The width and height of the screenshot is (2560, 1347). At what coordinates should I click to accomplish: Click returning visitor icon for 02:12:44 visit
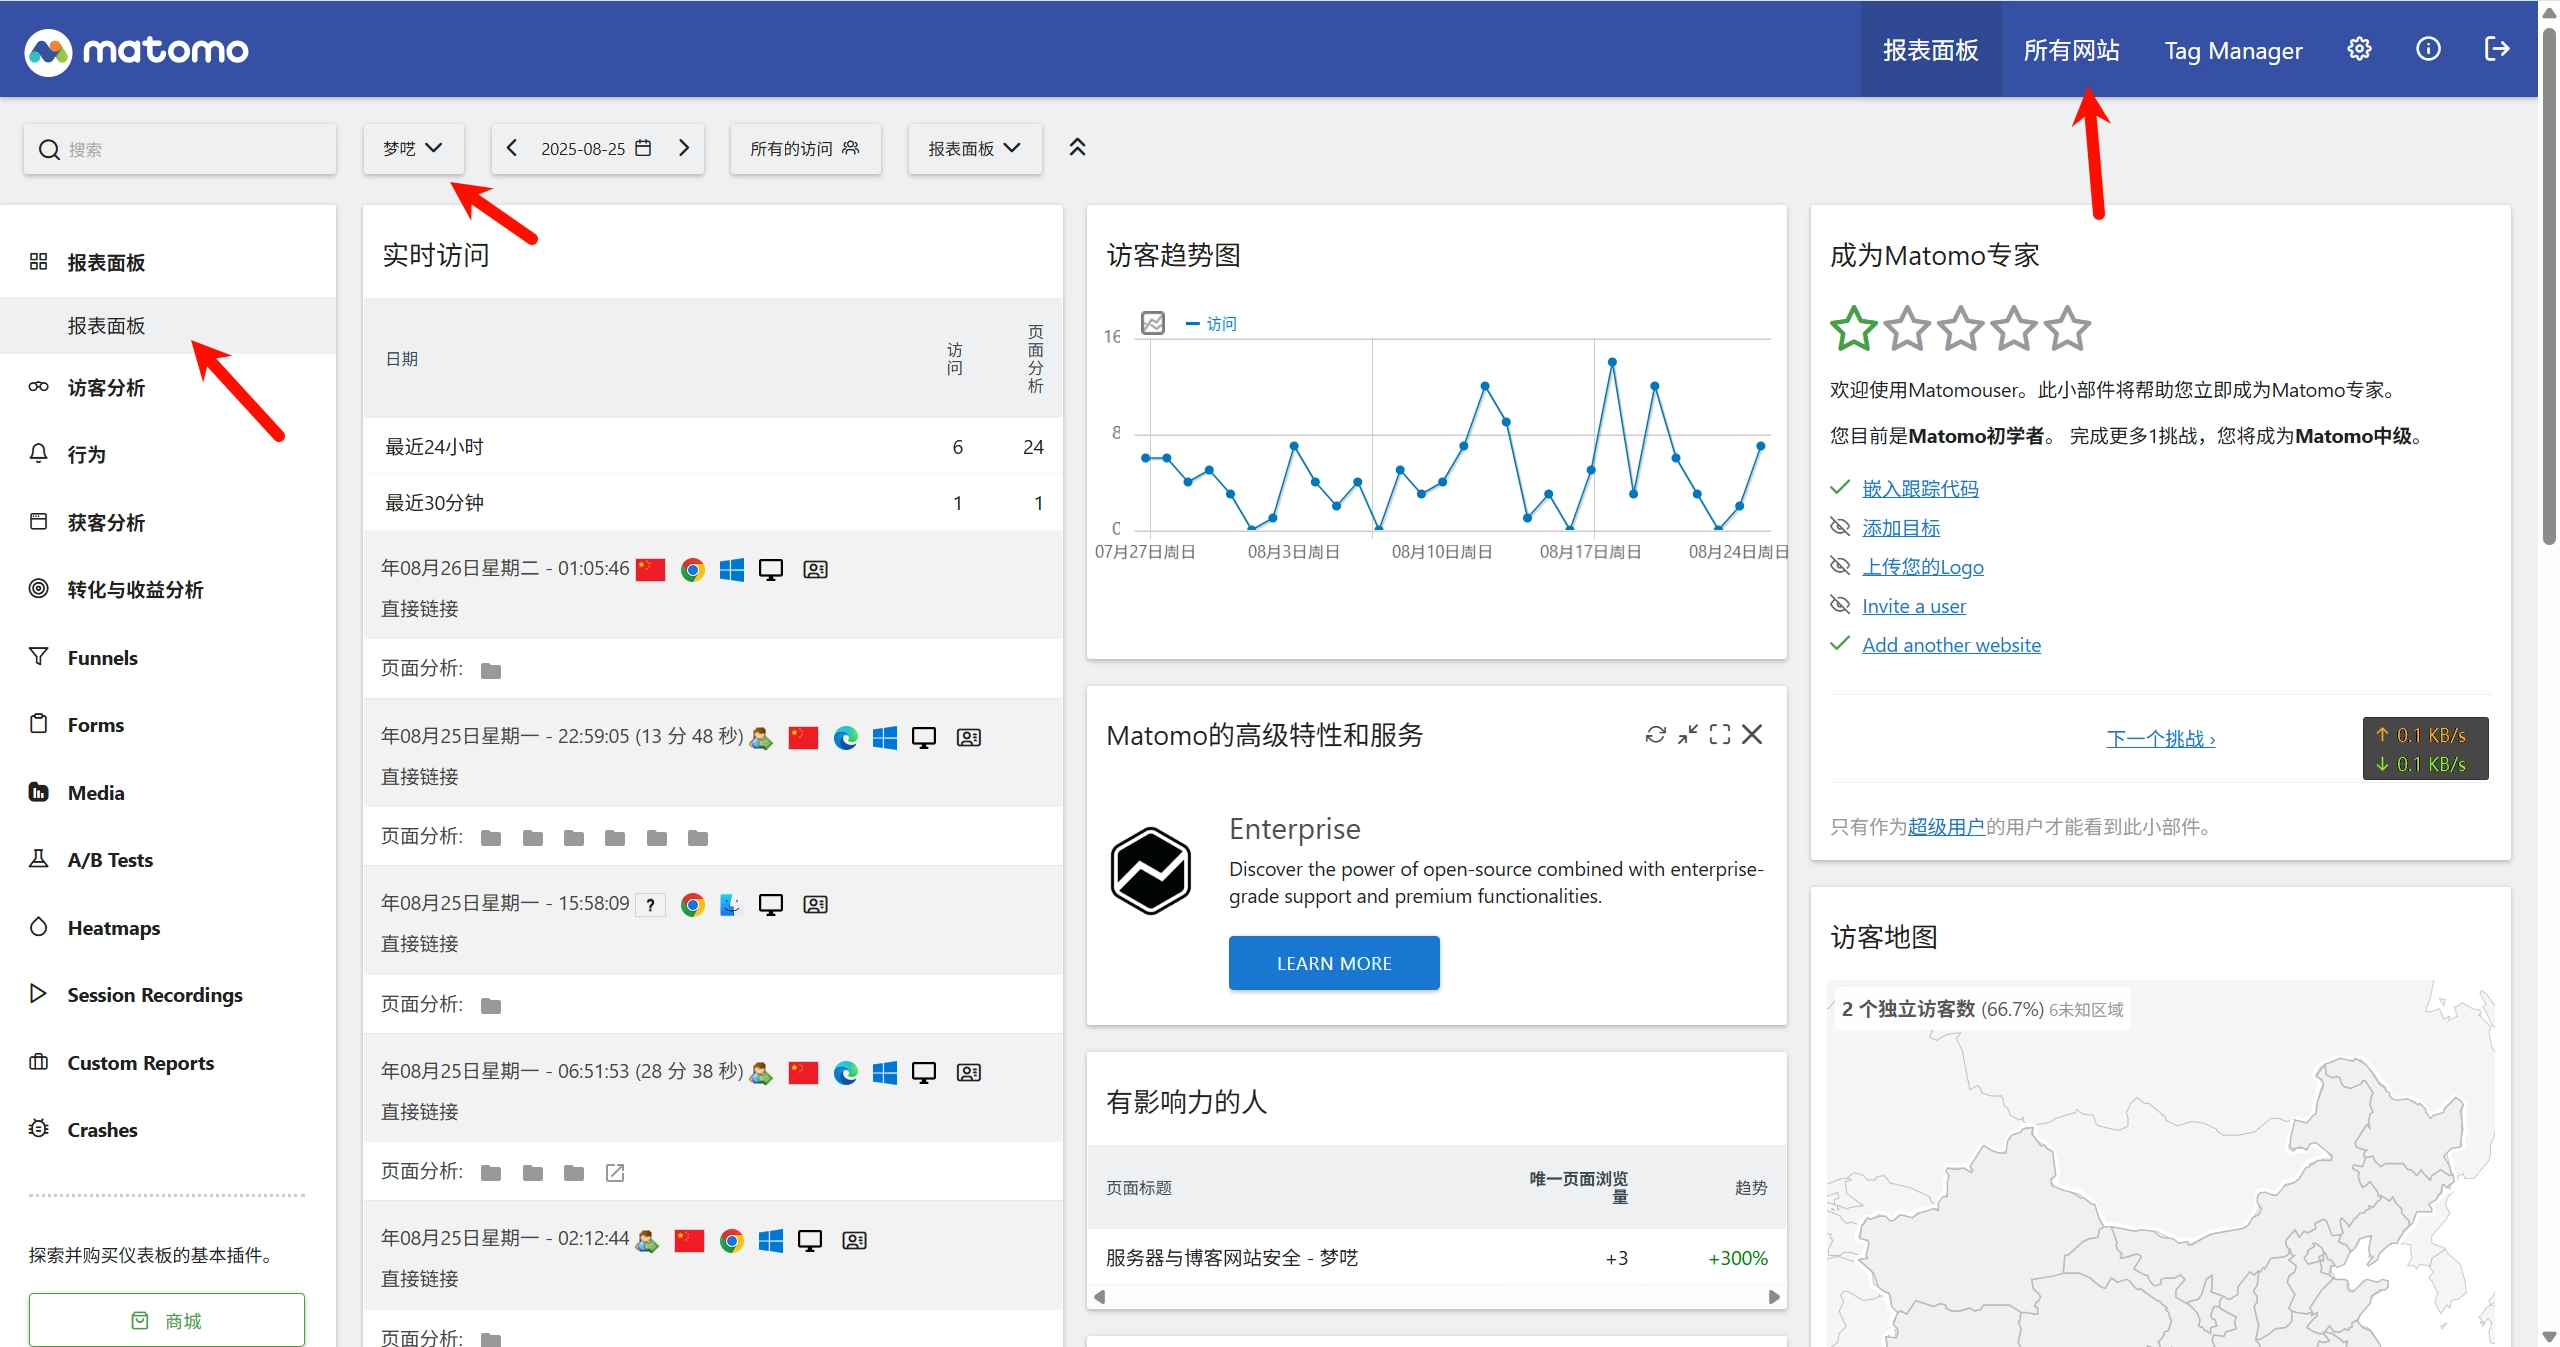tap(647, 1240)
